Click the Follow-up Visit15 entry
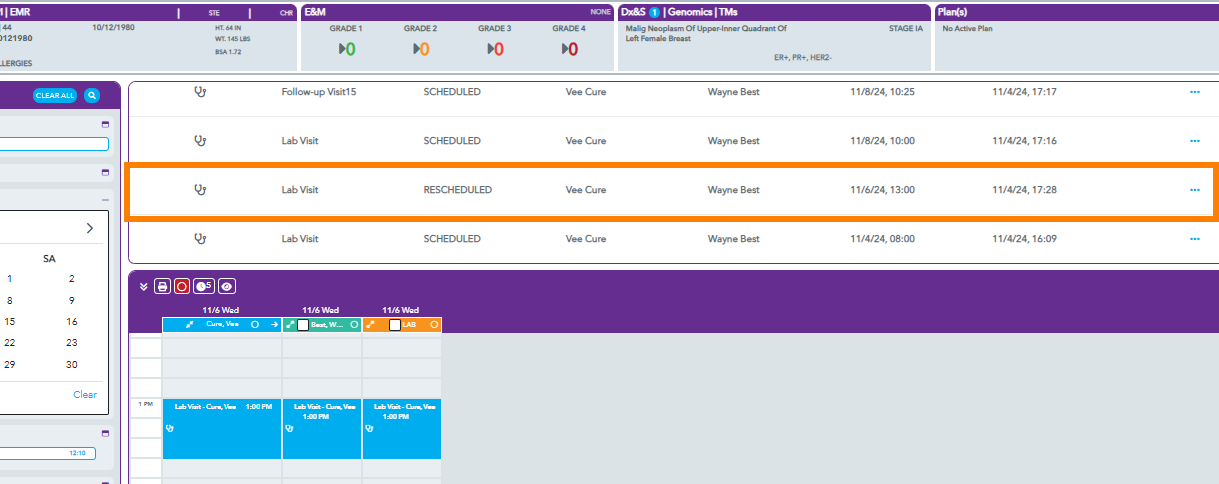Viewport: 1219px width, 484px height. click(319, 92)
